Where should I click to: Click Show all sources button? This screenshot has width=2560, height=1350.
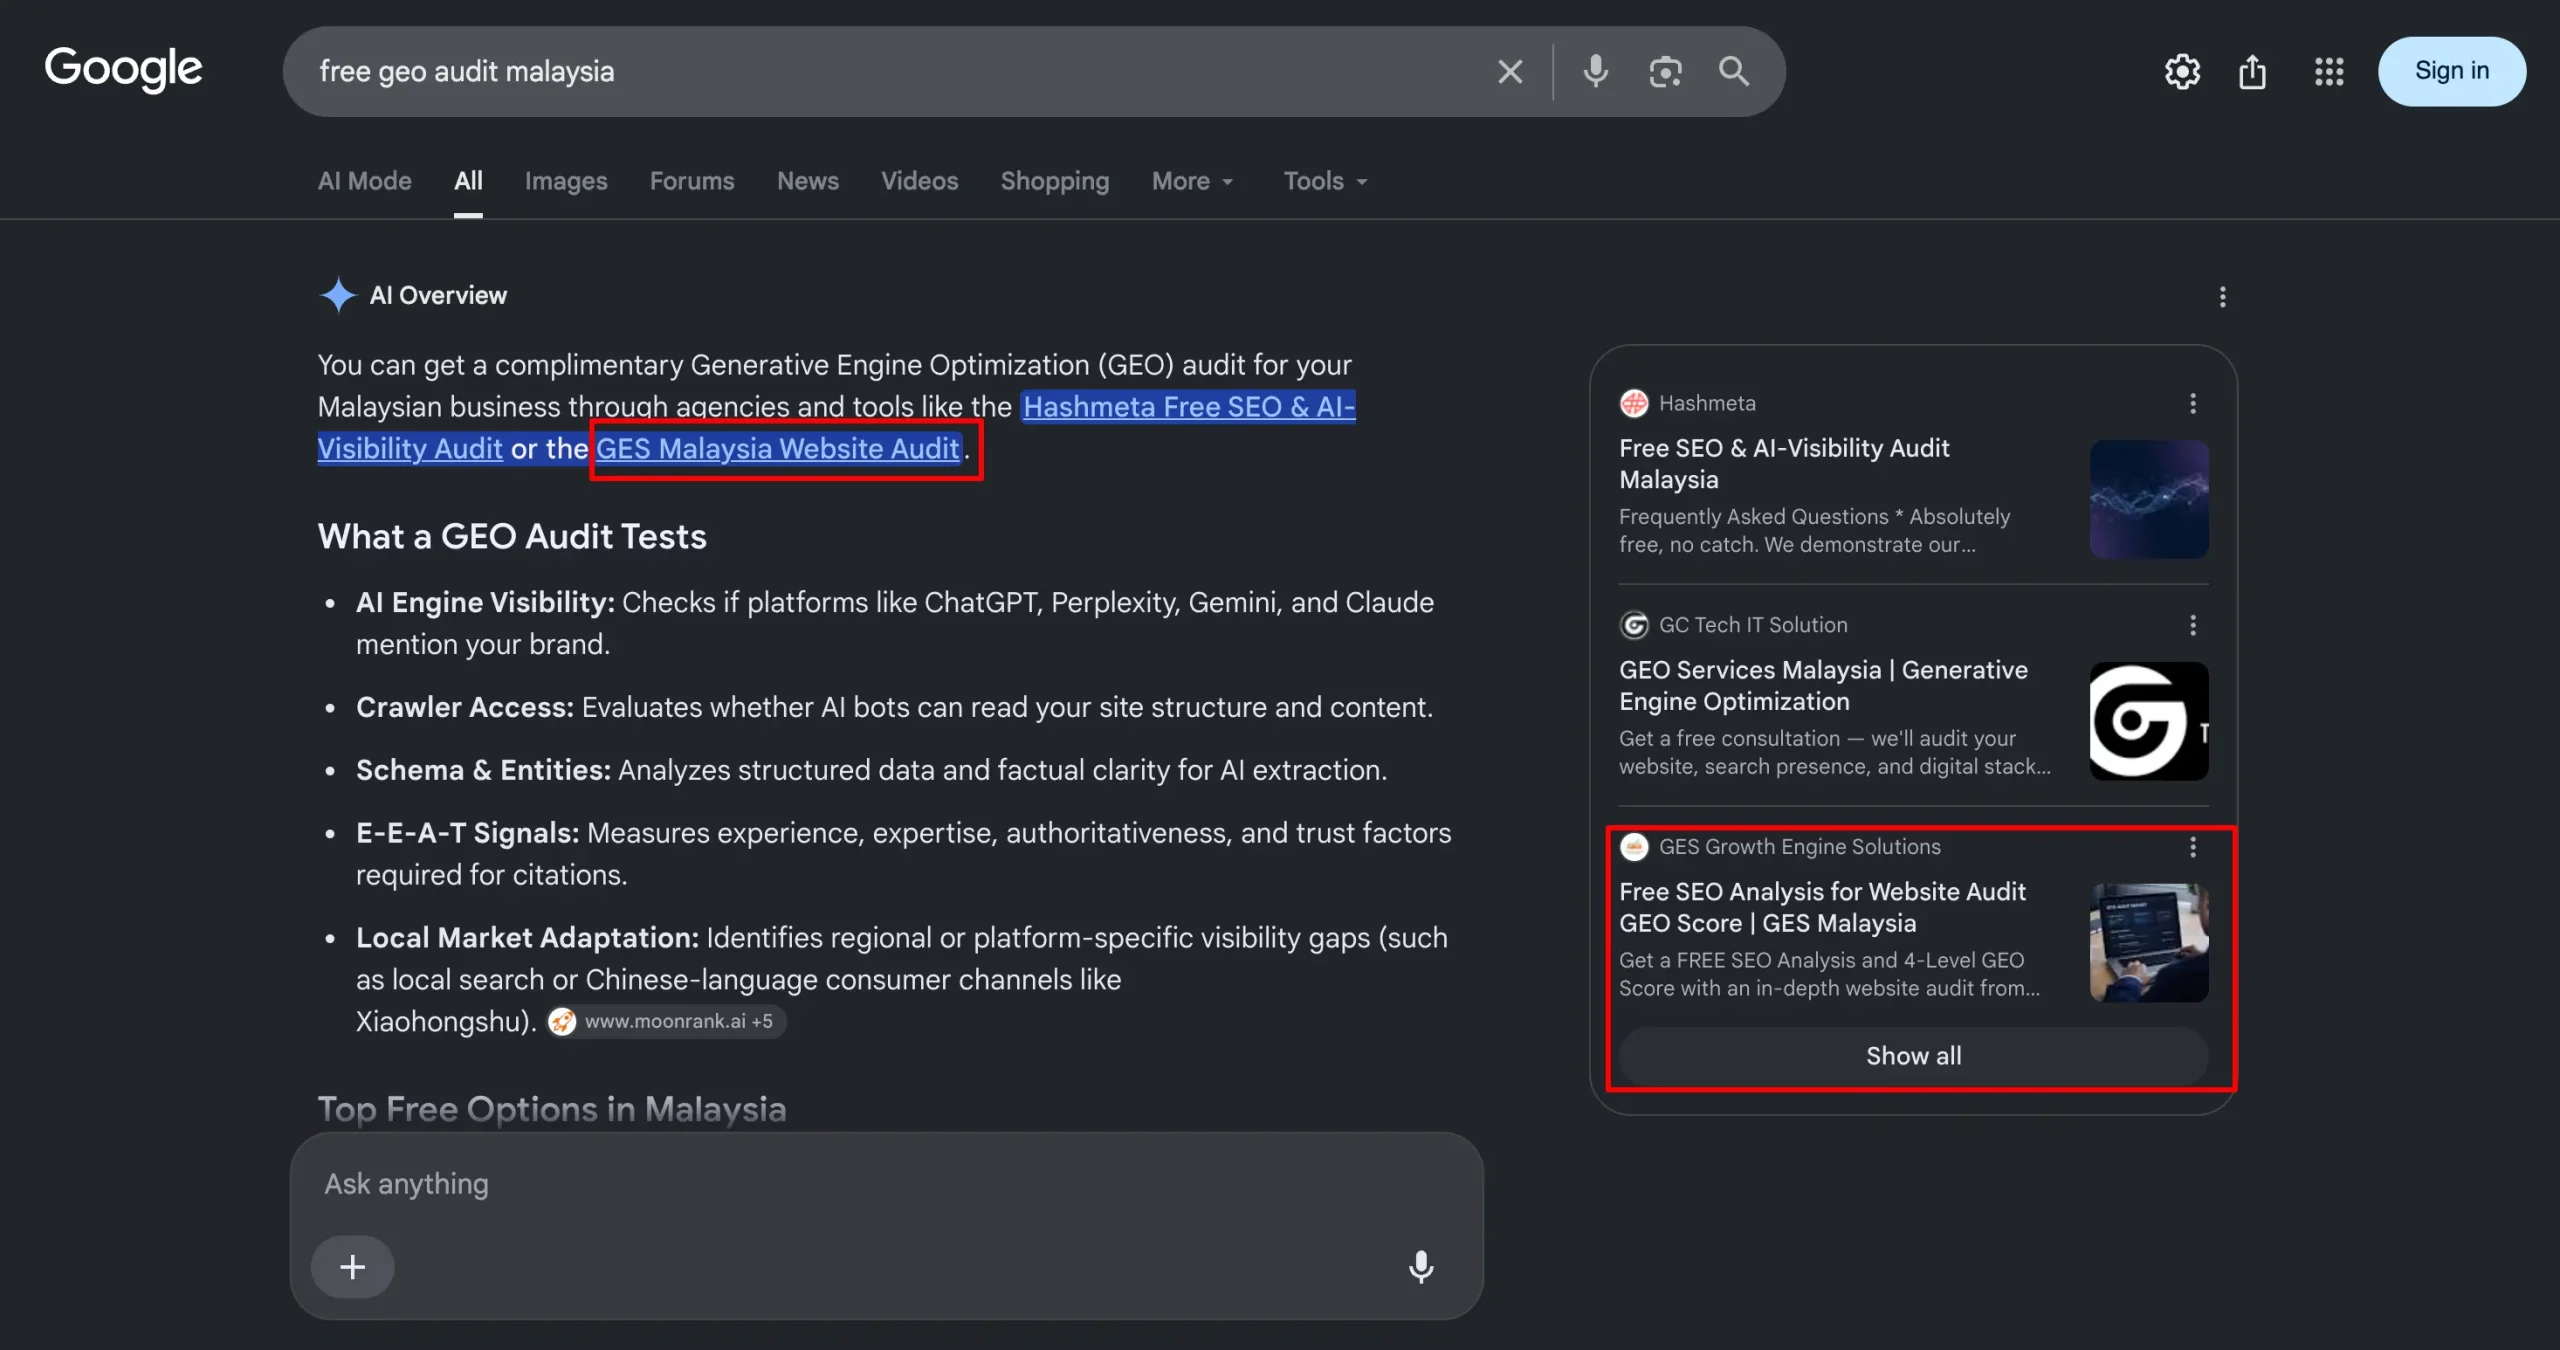[1913, 1056]
